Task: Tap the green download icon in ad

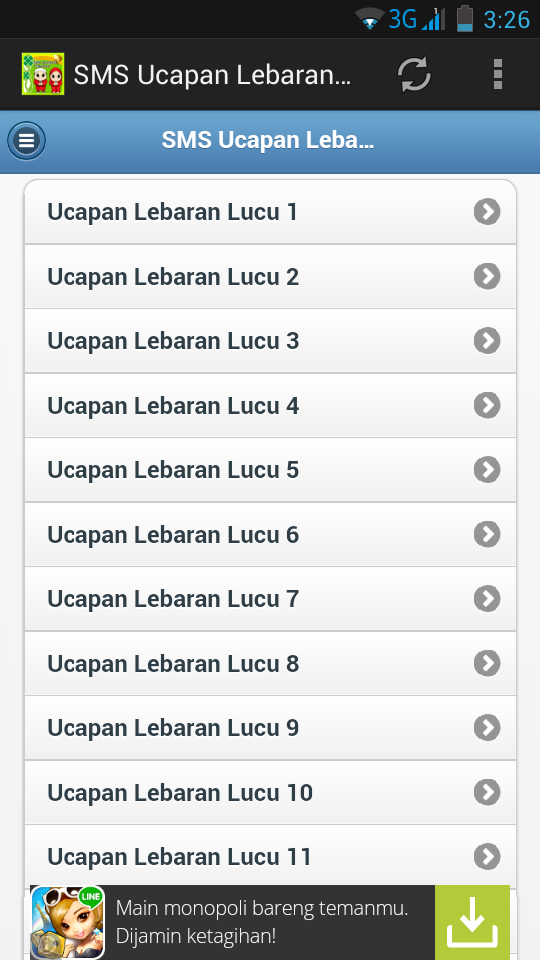Action: pyautogui.click(x=472, y=922)
